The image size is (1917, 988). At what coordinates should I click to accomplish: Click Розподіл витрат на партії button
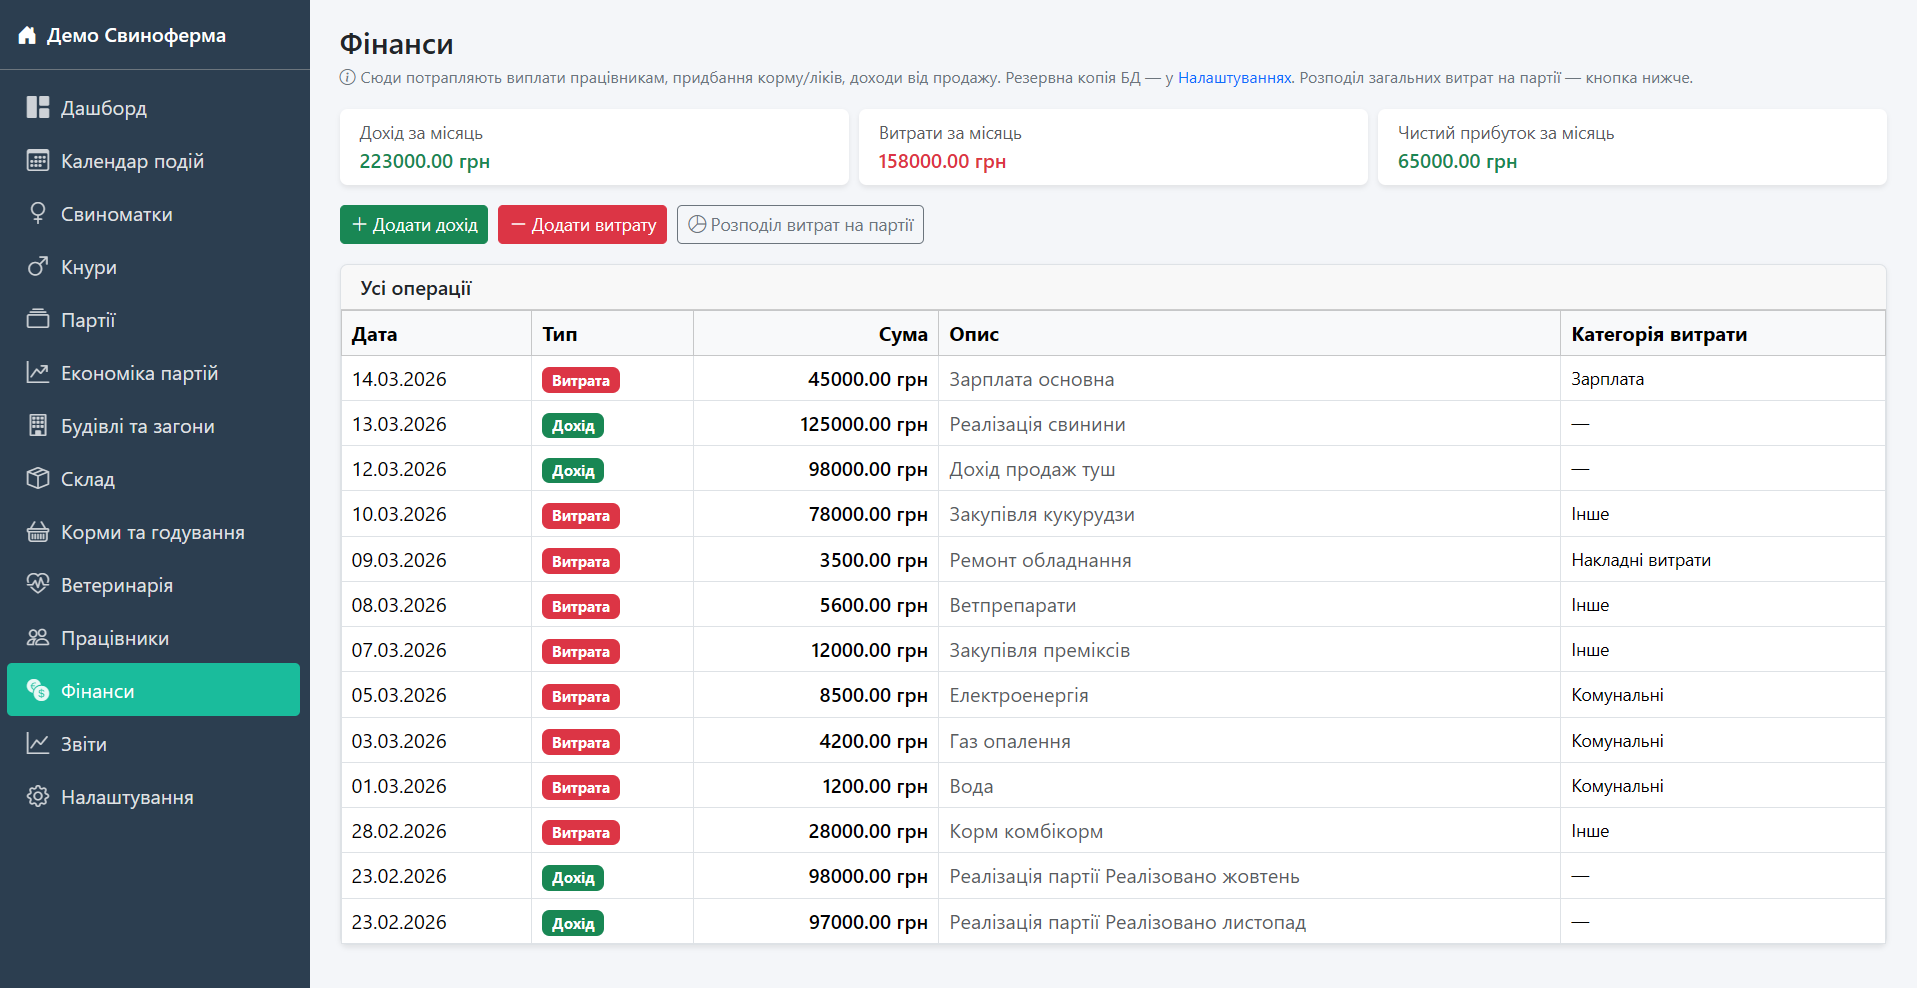[800, 225]
